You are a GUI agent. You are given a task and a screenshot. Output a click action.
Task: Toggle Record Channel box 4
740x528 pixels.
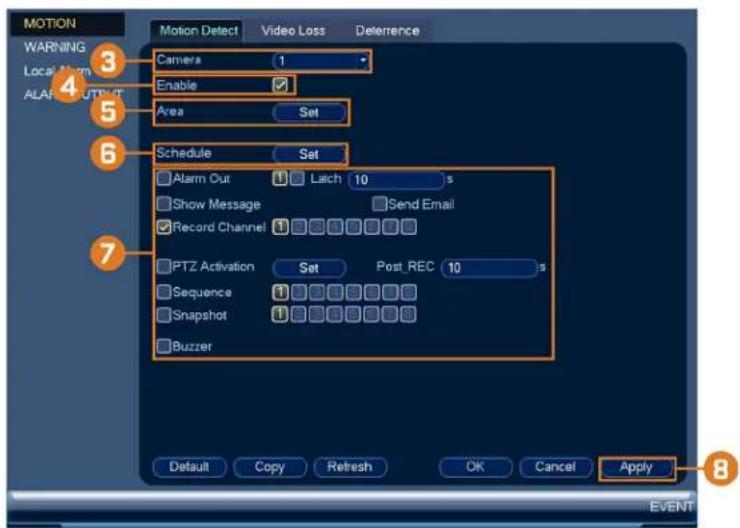(x=335, y=227)
